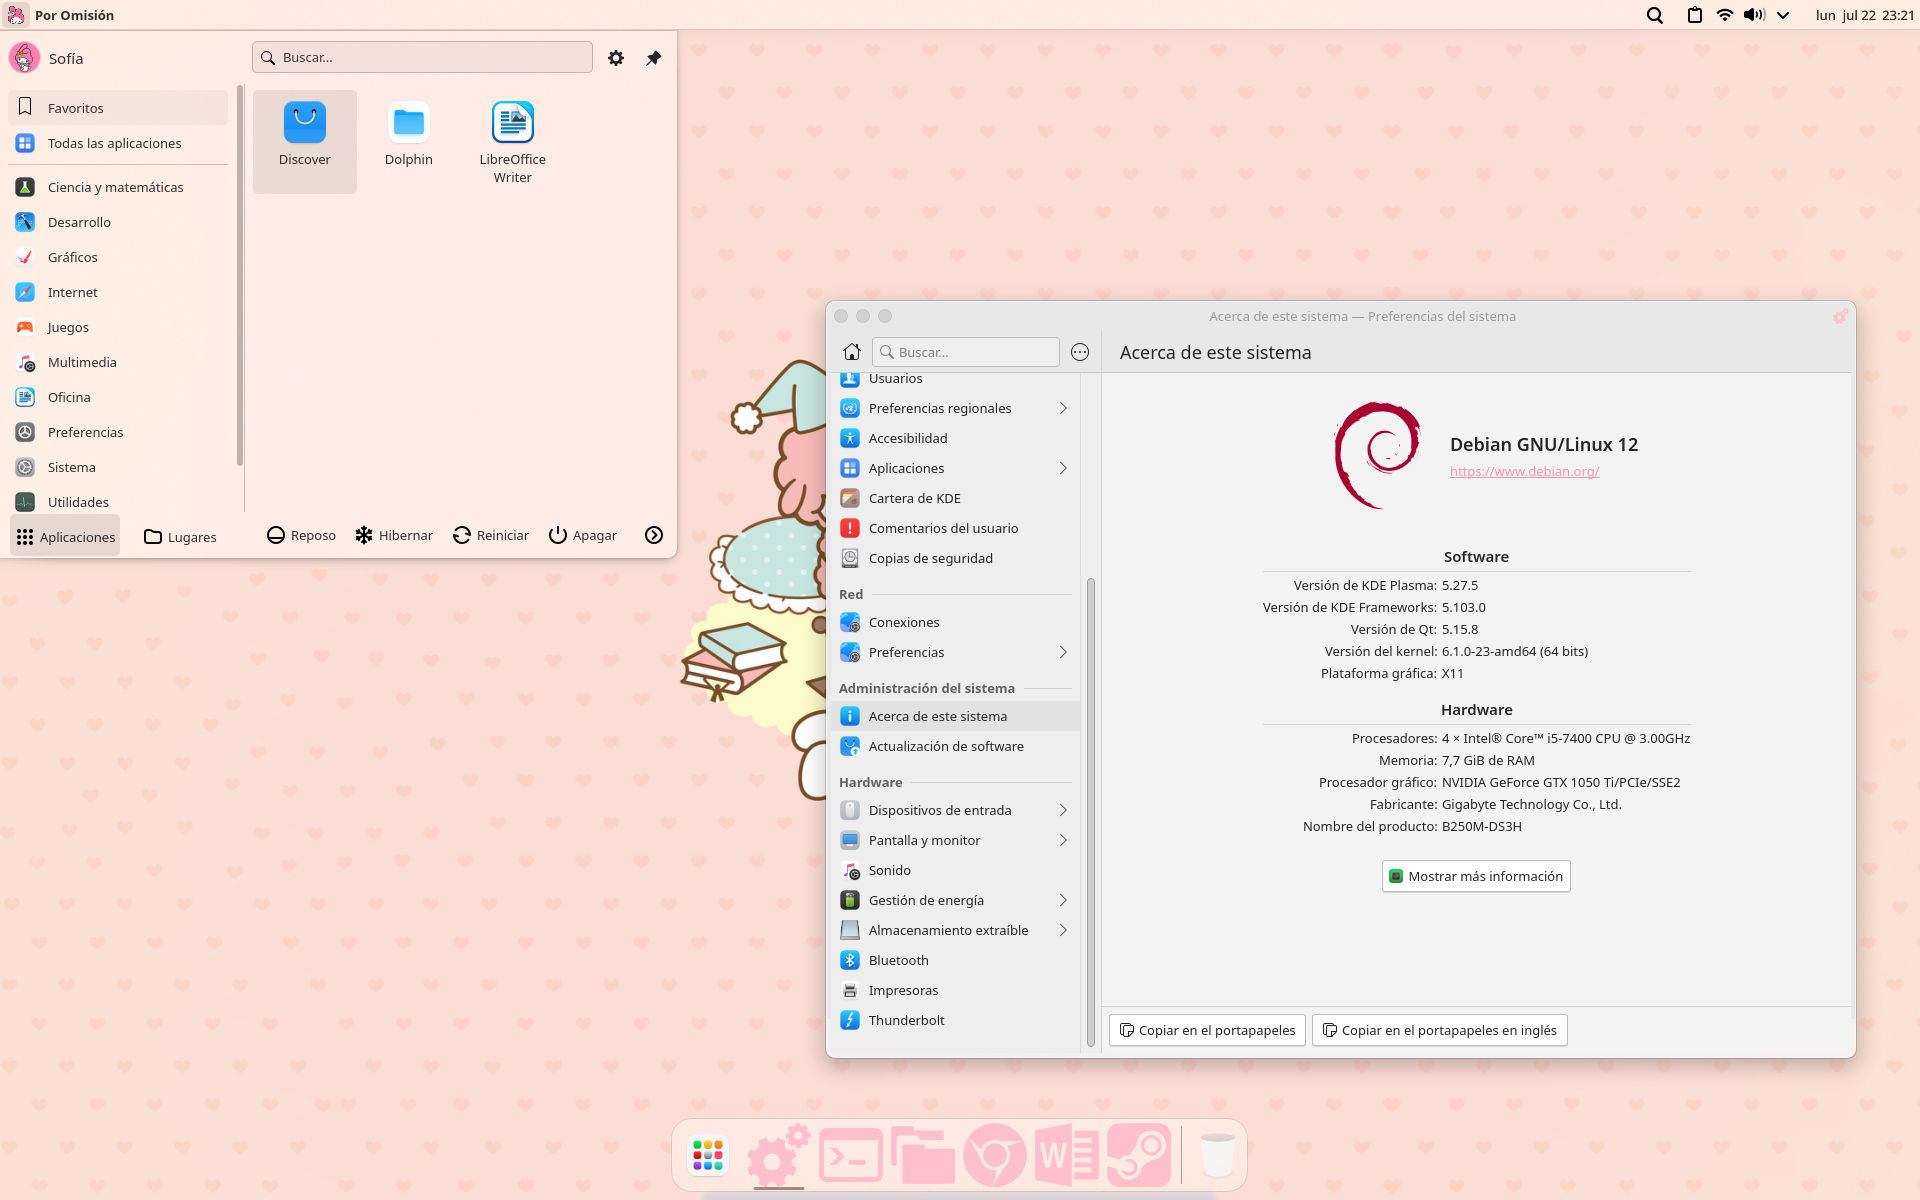Click inside the Buscar search field
This screenshot has width=1920, height=1200.
click(965, 351)
